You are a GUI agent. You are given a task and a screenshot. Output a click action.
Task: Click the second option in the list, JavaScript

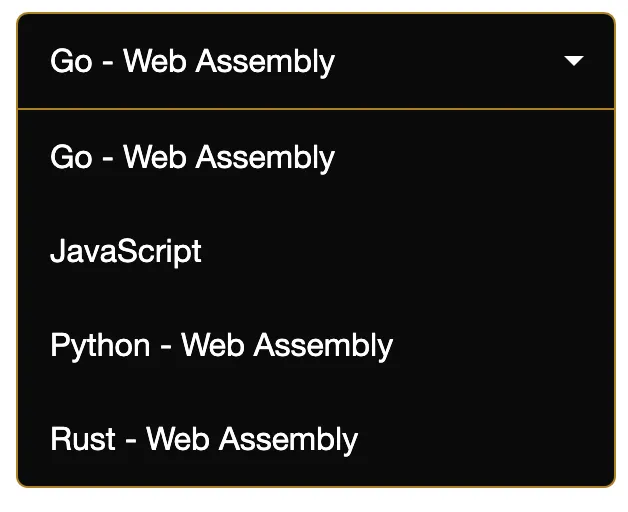[126, 251]
